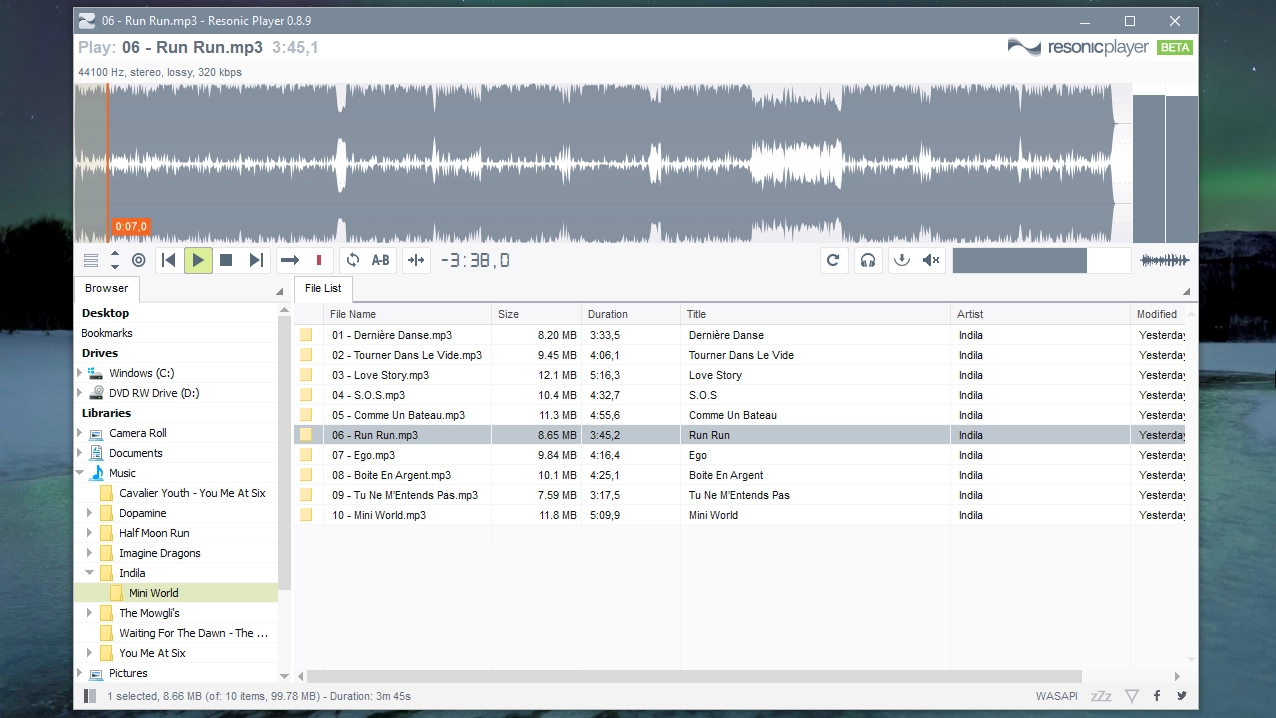The image size is (1276, 718).
Task: Click file icon of 10 - Mini World.mp3
Action: (x=307, y=515)
